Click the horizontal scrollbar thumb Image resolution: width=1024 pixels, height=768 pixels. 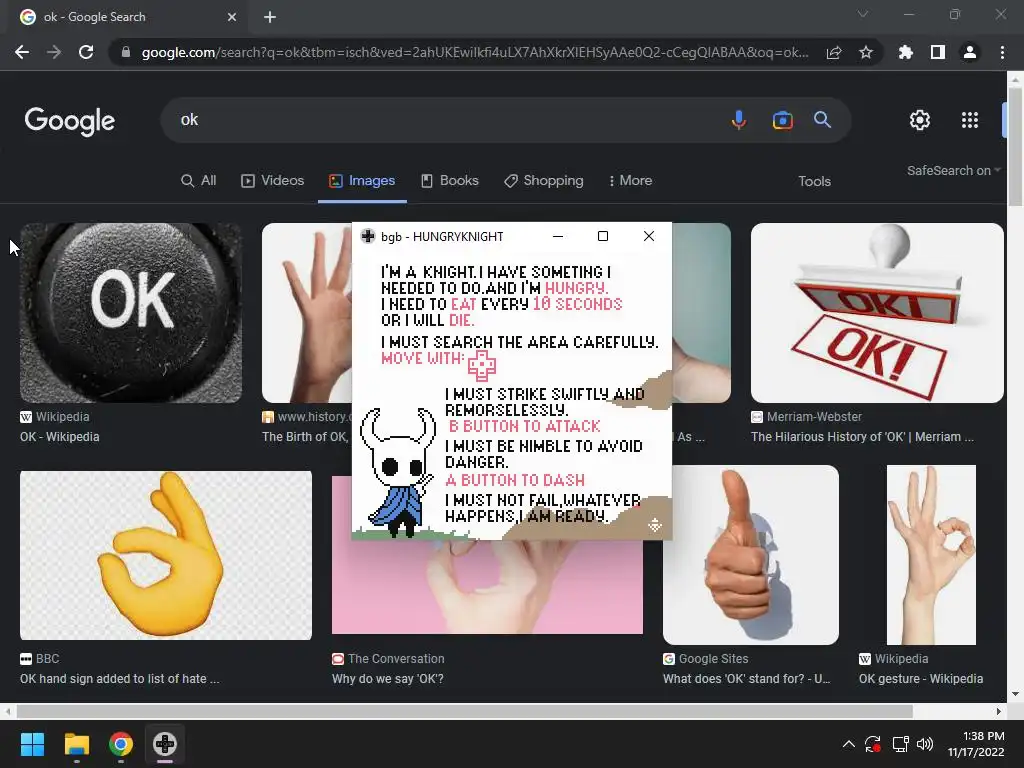click(x=464, y=711)
